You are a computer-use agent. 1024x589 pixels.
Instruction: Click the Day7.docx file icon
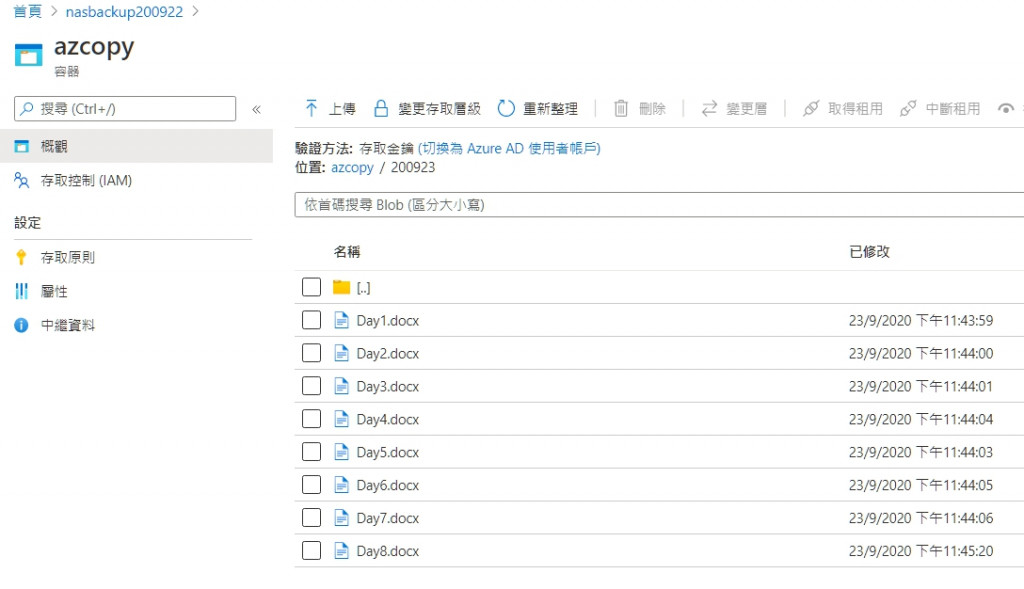pos(341,518)
